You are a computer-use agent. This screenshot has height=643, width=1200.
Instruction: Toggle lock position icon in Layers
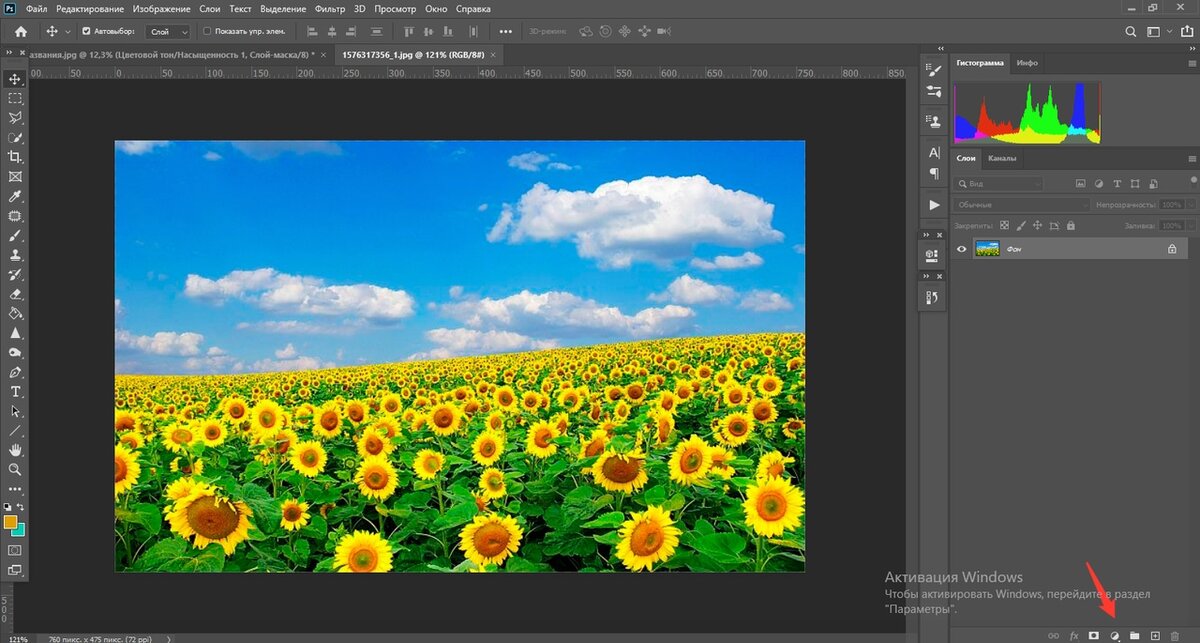(1037, 226)
